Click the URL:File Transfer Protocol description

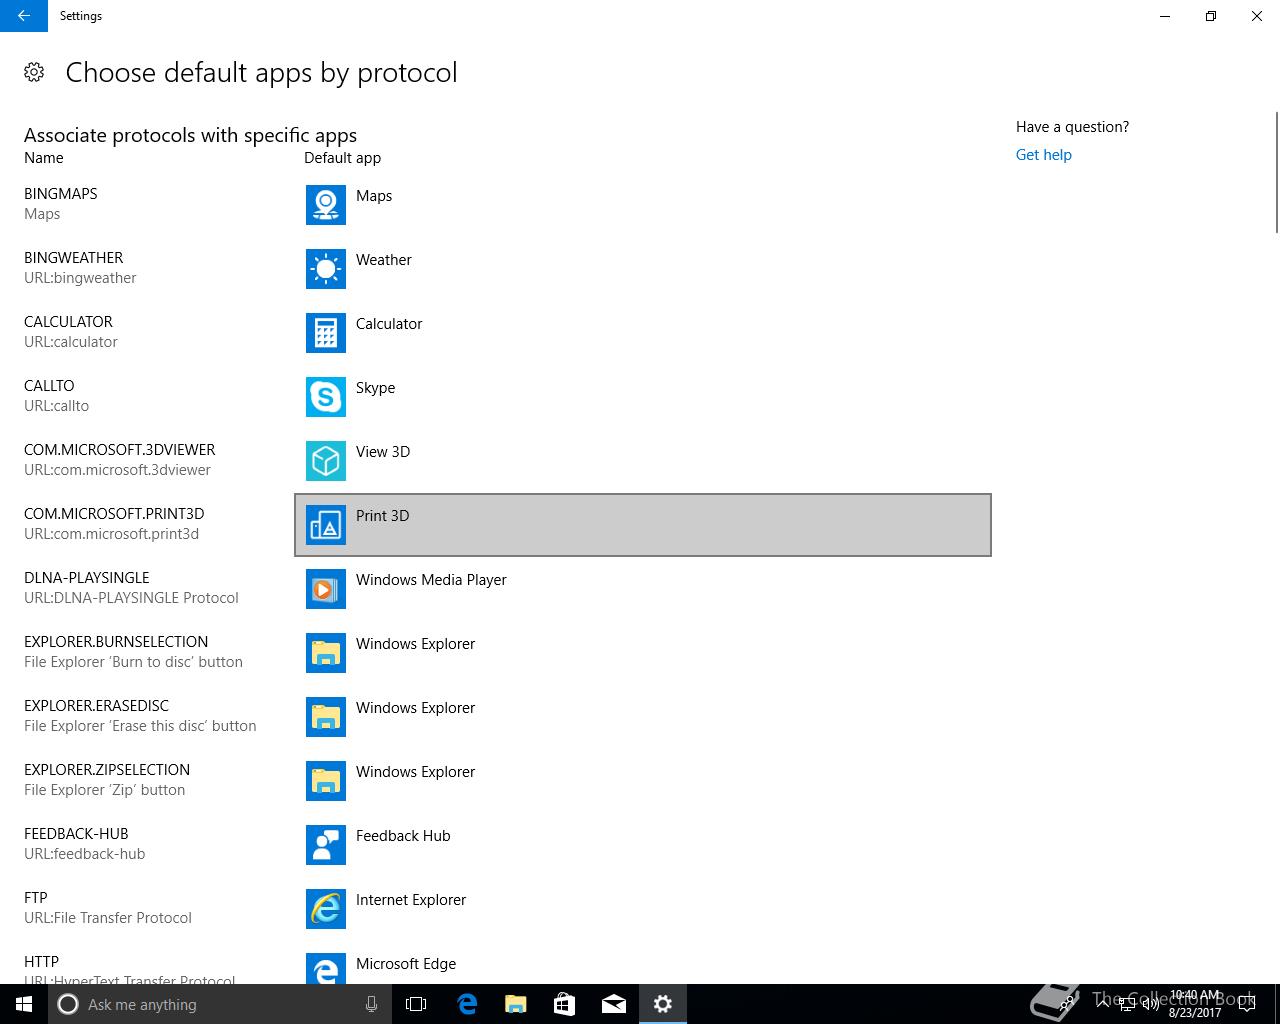coord(108,918)
